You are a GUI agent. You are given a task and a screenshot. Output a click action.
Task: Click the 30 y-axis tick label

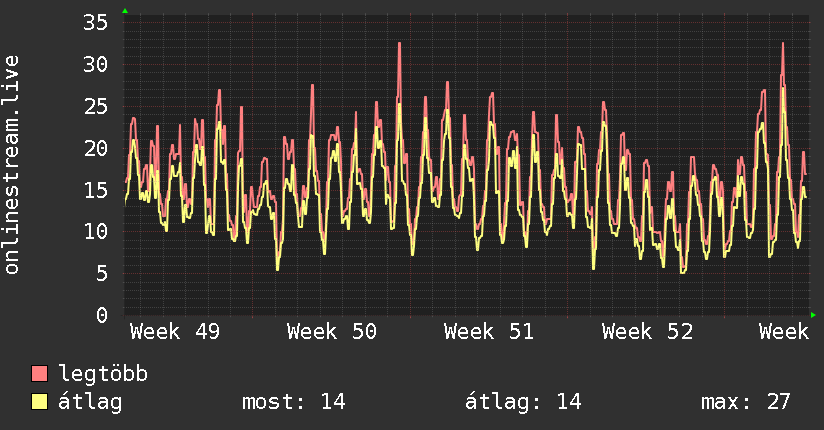coord(95,65)
